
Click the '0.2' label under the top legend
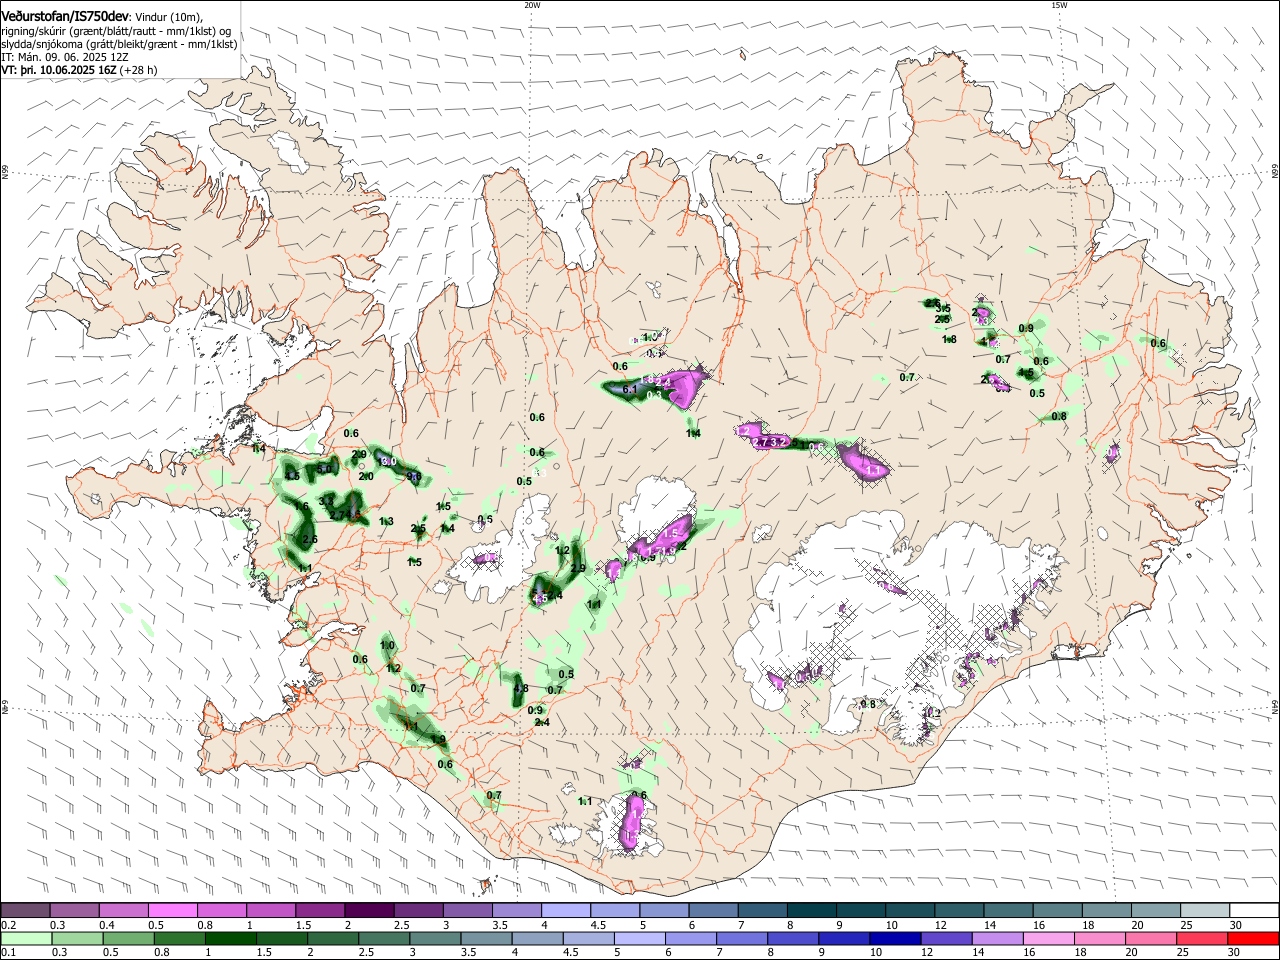point(8,925)
